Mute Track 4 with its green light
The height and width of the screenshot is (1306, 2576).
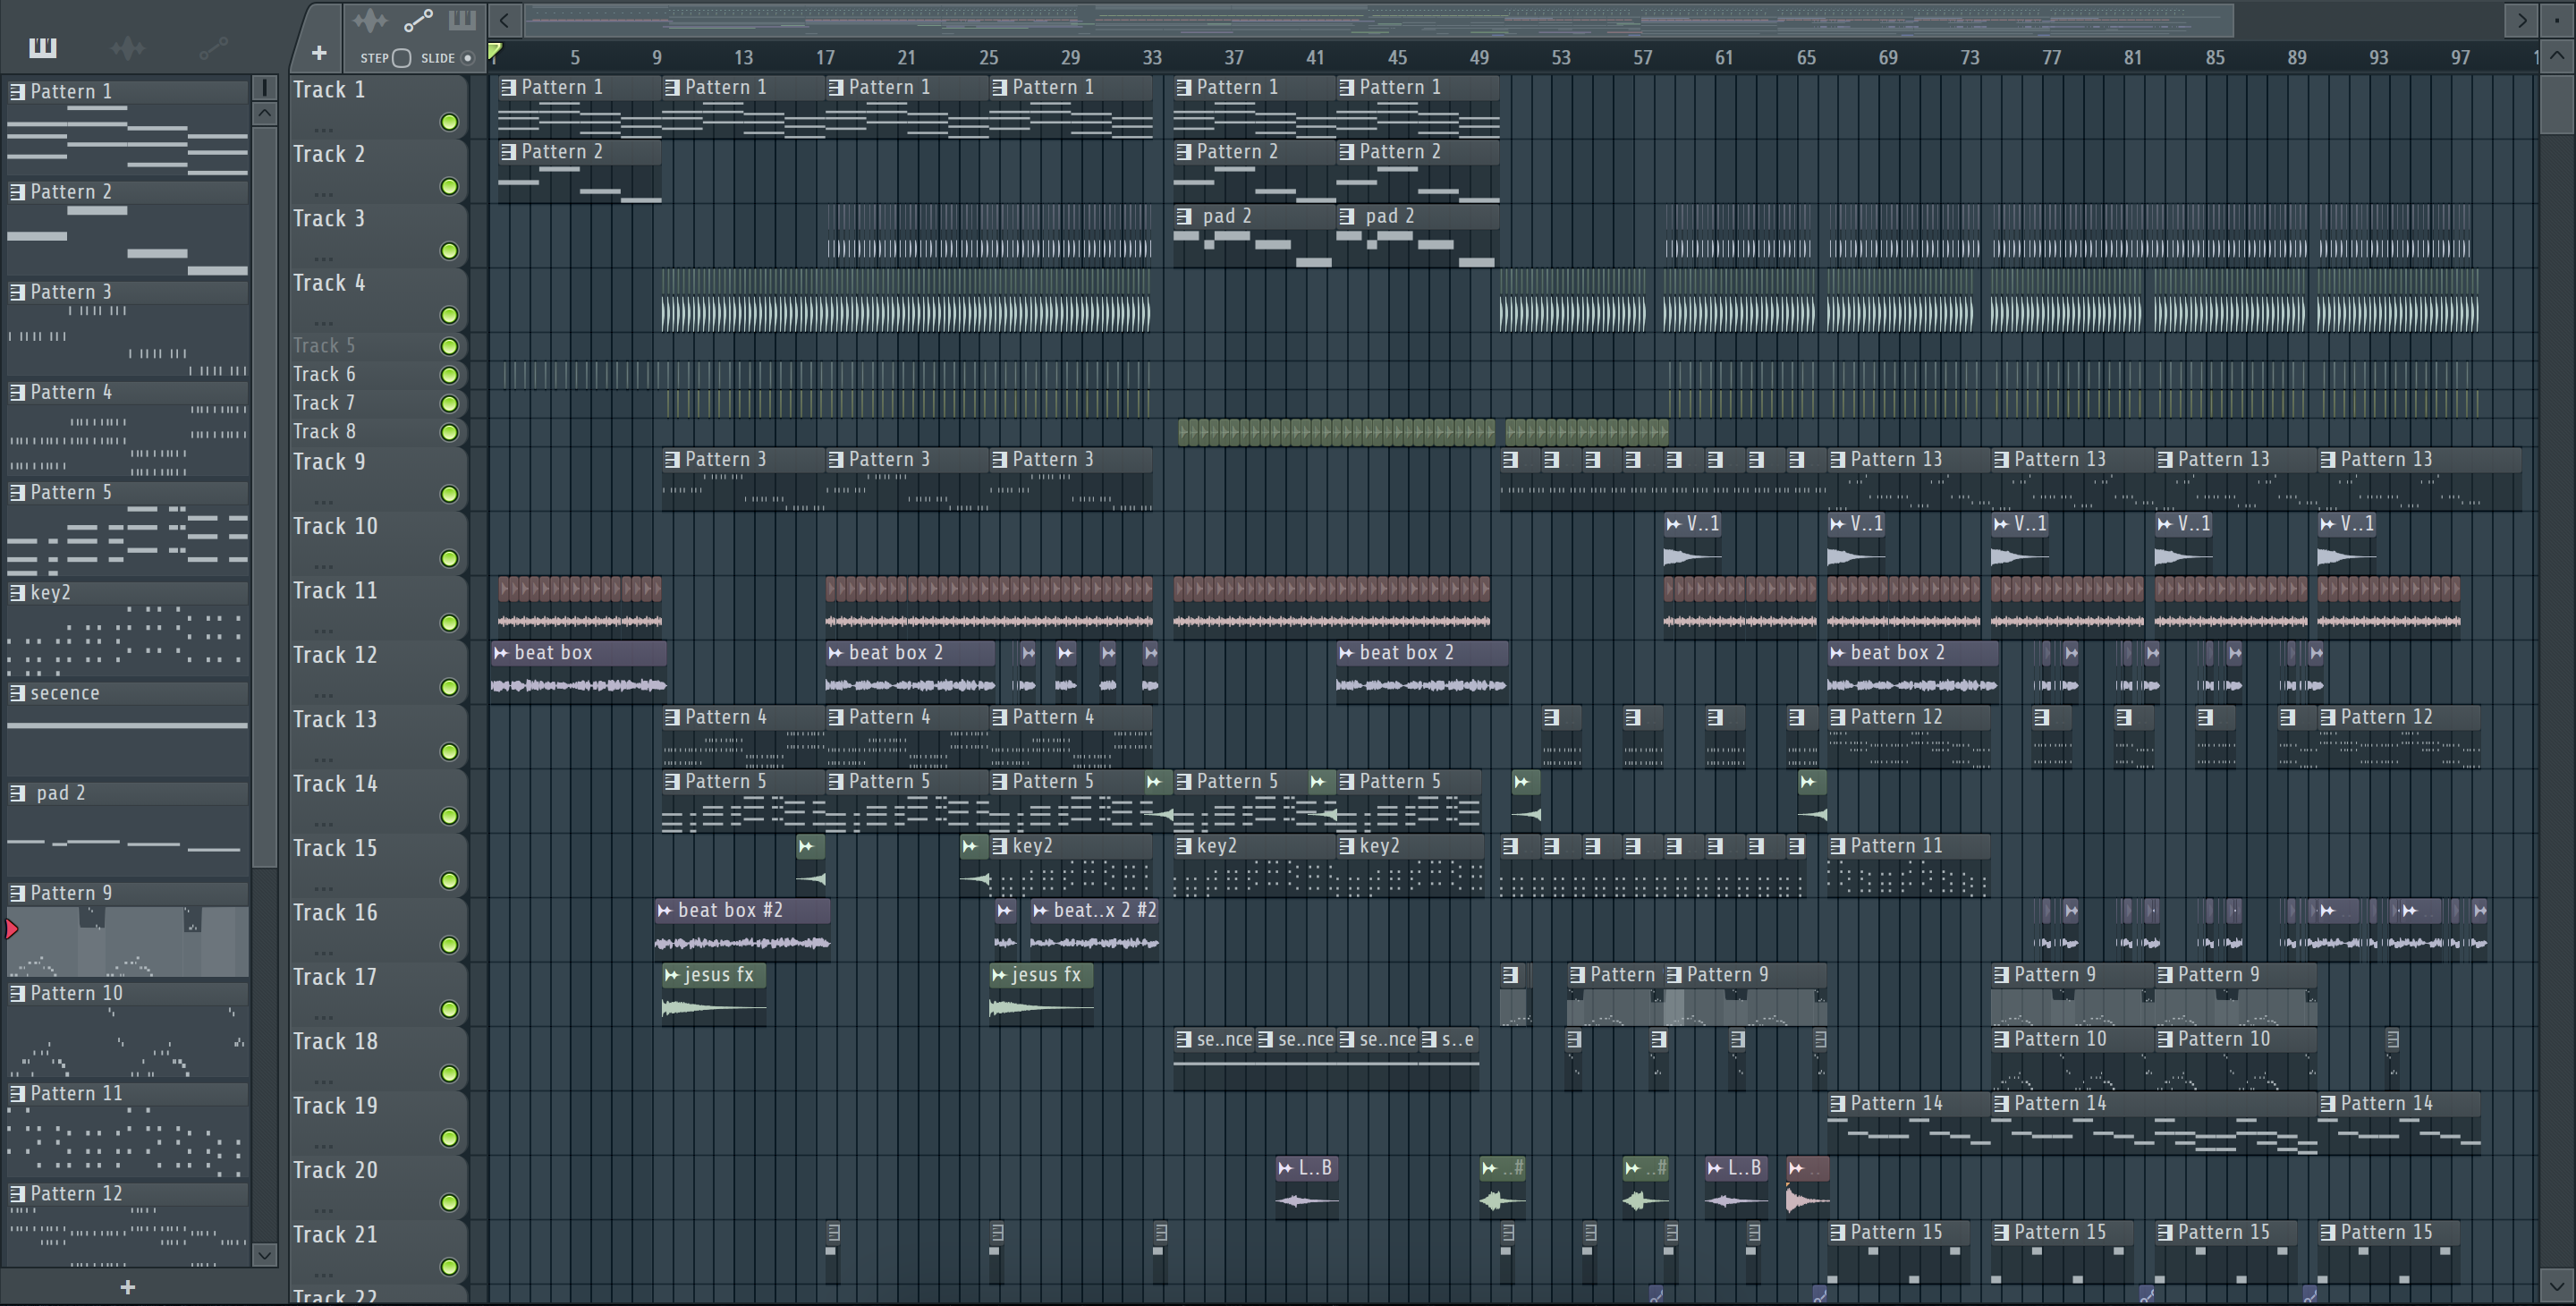450,315
